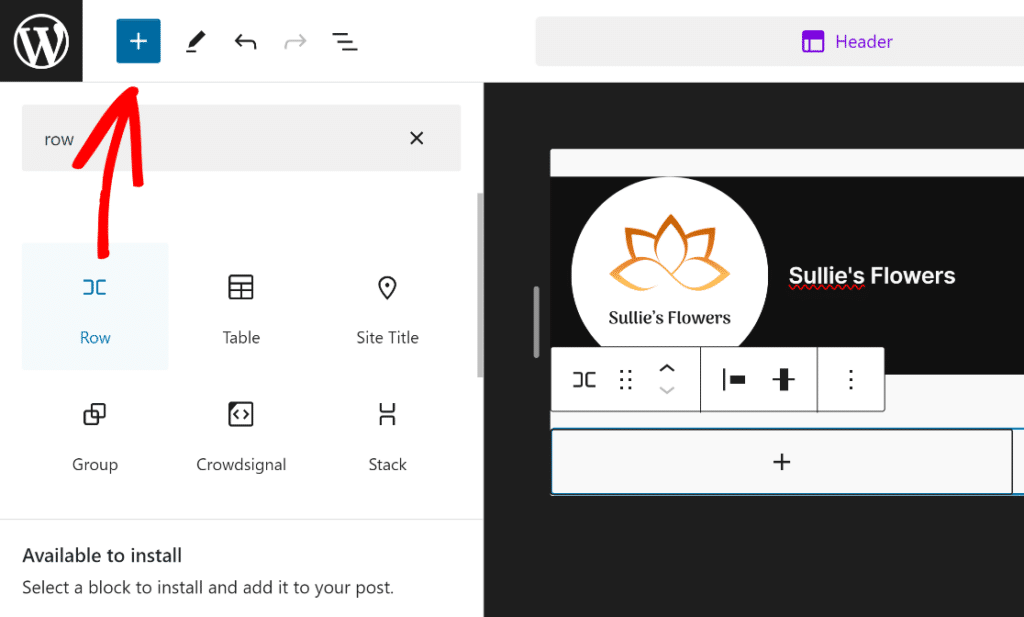This screenshot has height=617, width=1024.
Task: Open the justification dropdown
Action: point(734,379)
